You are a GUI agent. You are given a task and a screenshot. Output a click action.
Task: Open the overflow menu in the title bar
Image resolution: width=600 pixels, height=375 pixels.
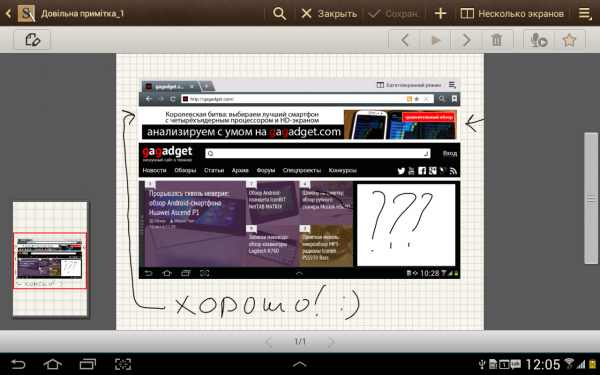tap(584, 14)
